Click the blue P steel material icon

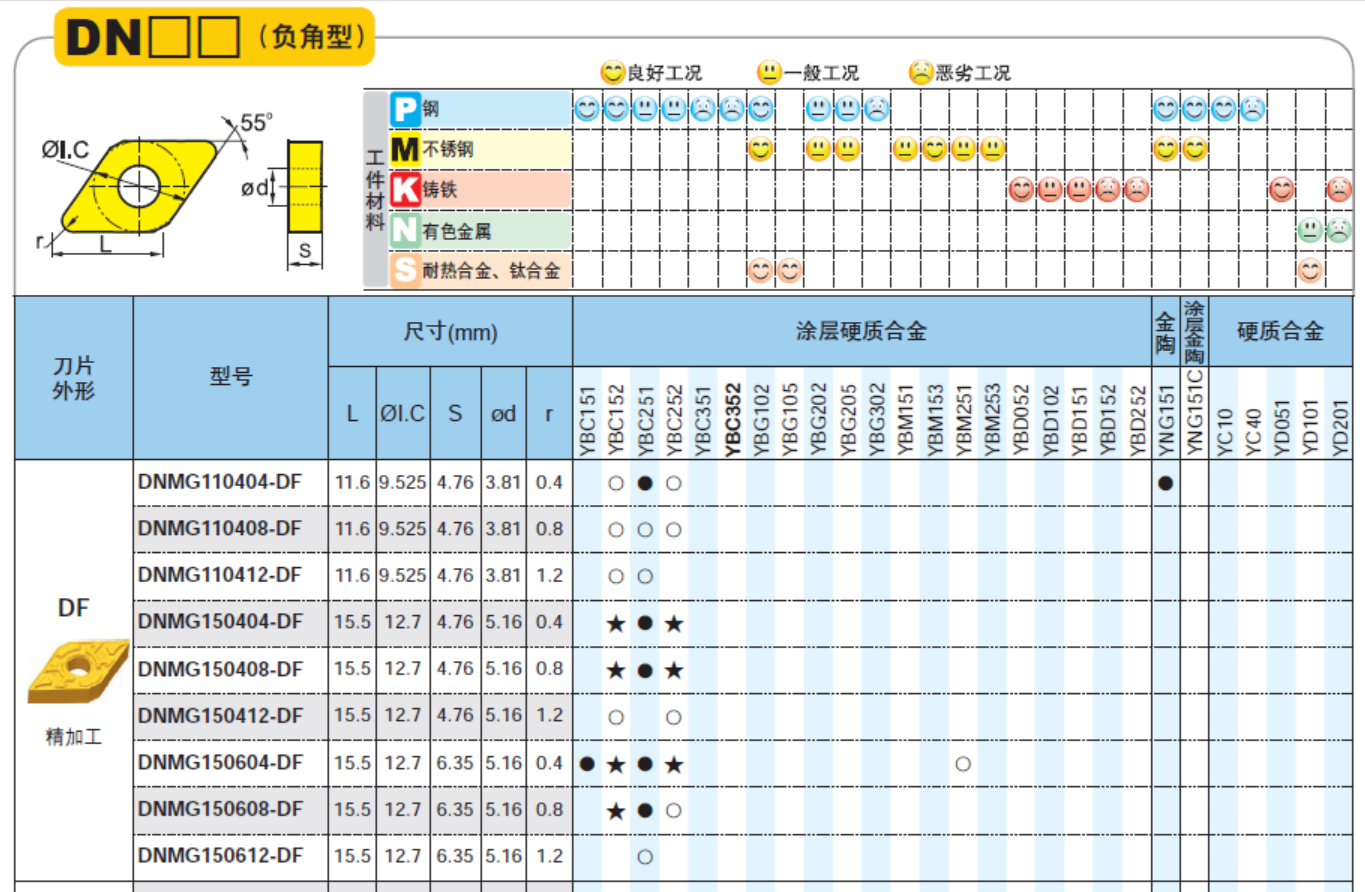[405, 108]
